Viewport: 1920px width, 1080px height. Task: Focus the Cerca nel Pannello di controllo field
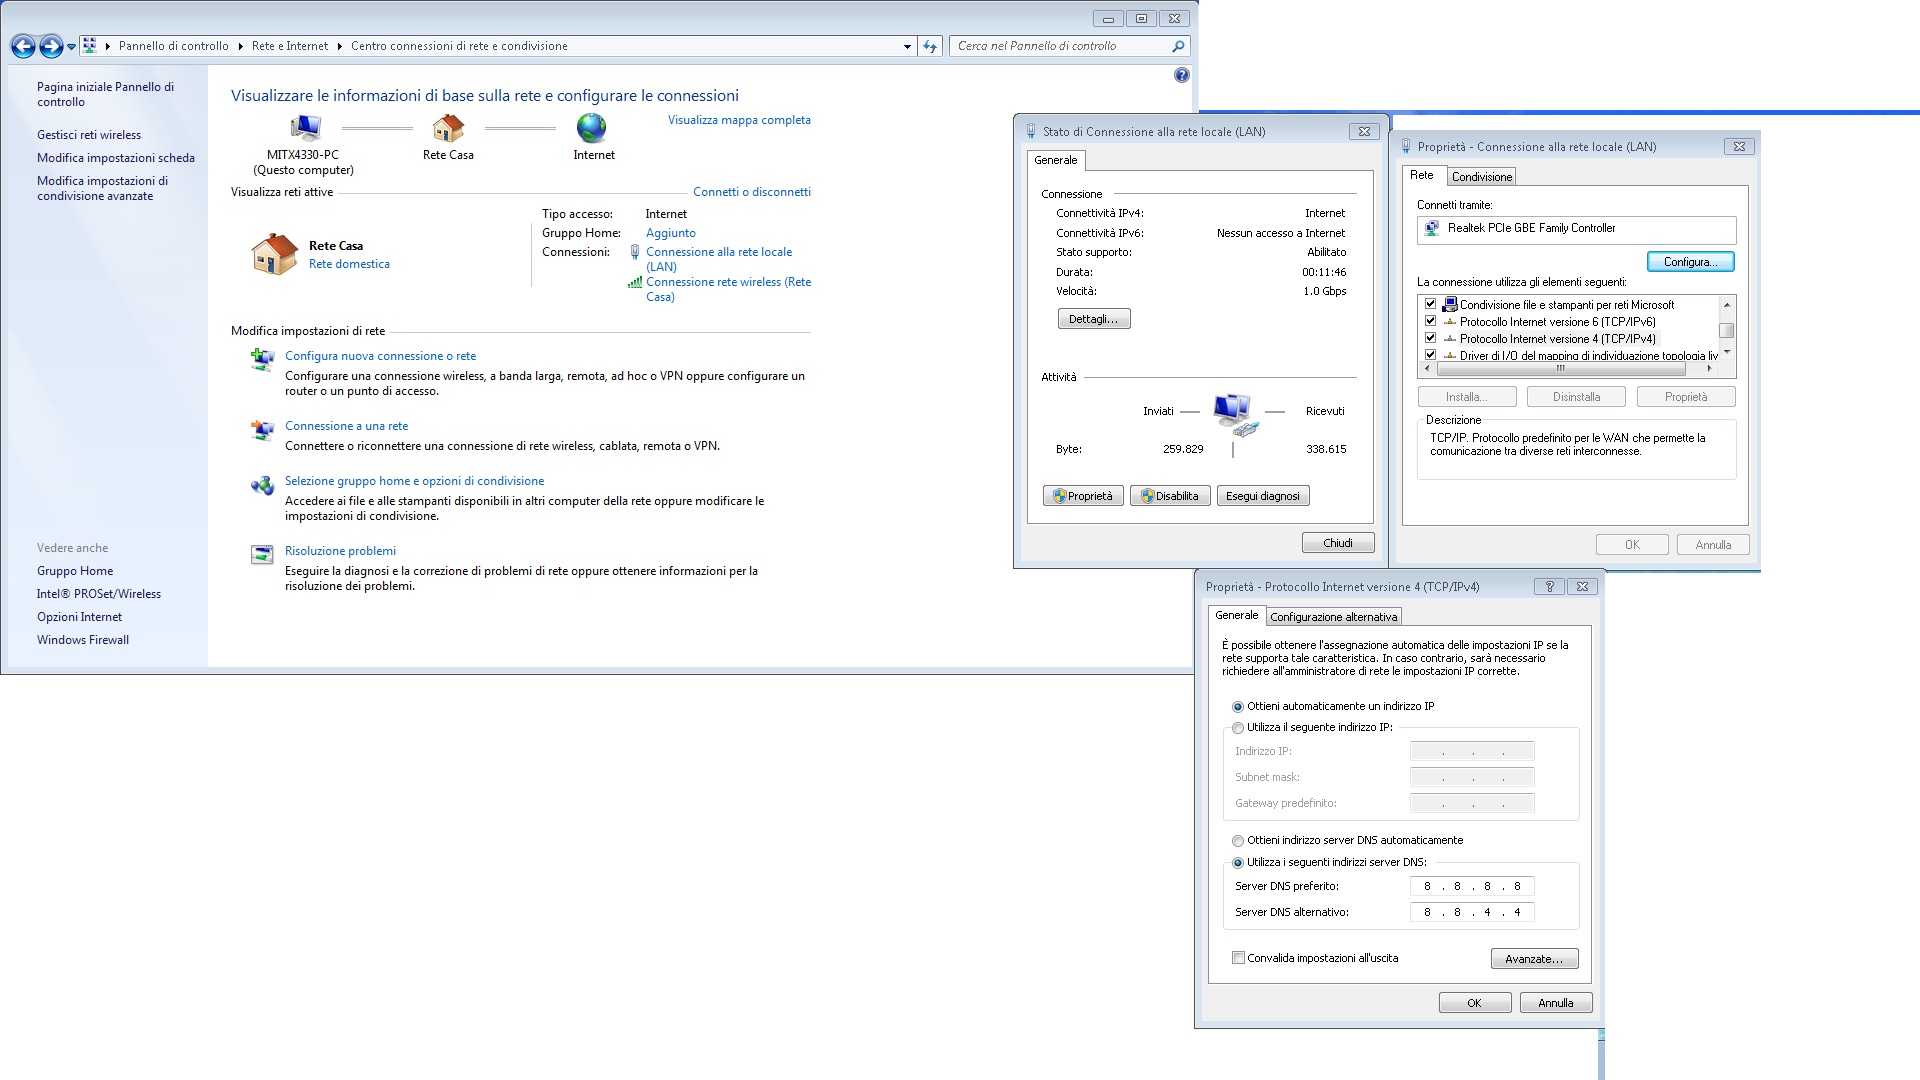(x=1060, y=46)
